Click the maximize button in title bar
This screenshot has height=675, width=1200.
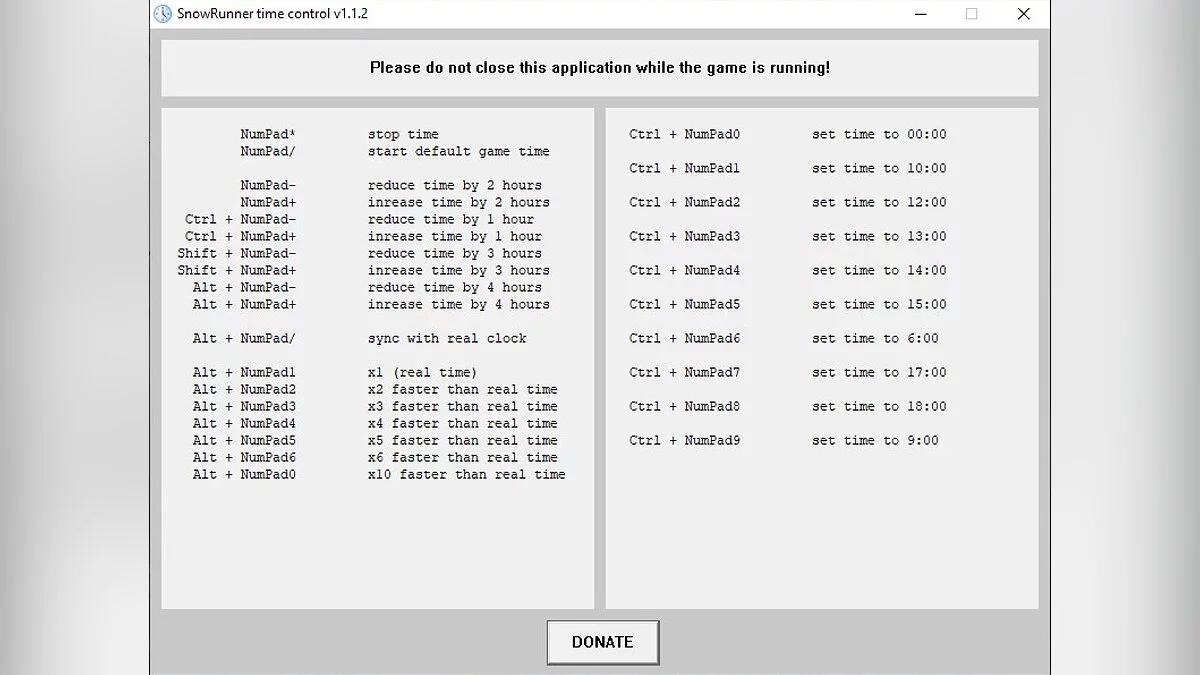(x=971, y=14)
